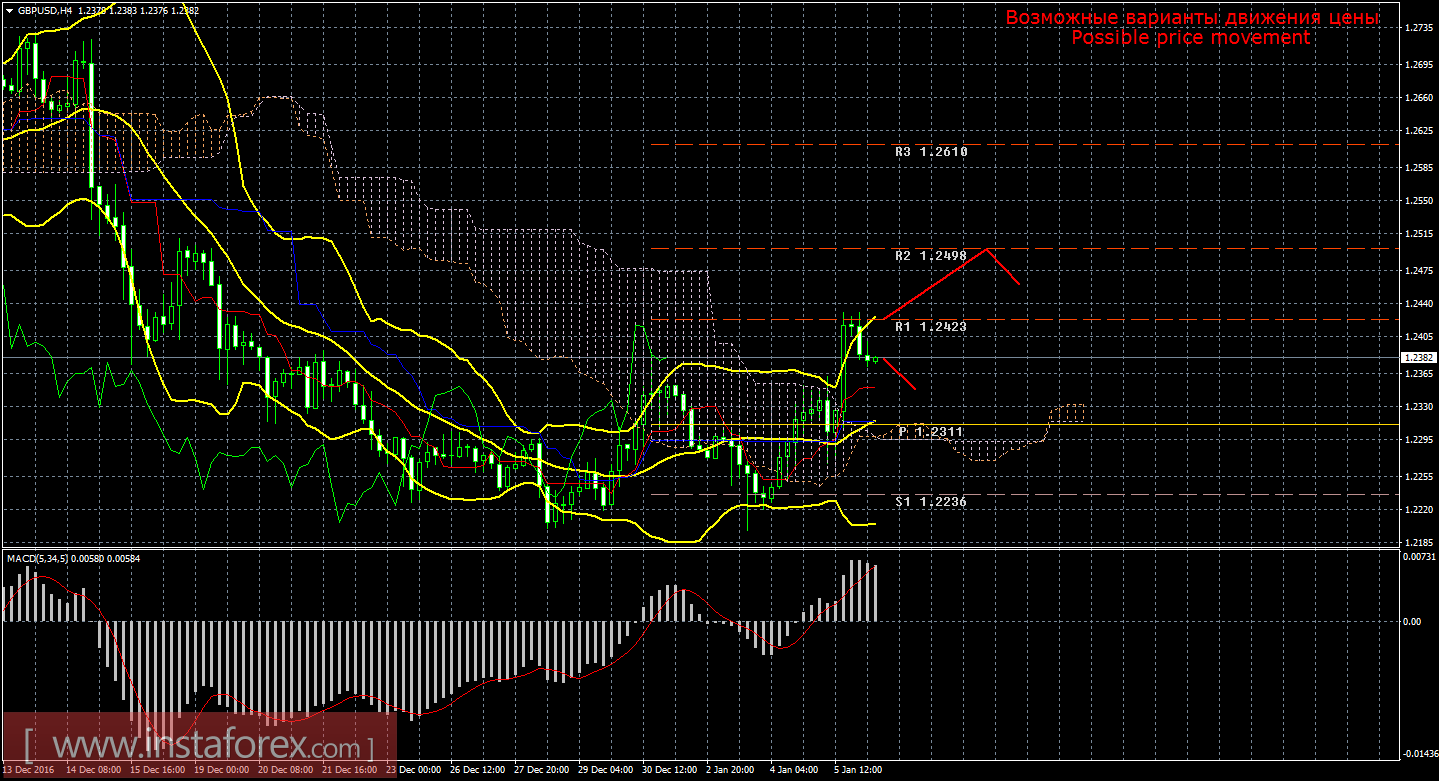Click the 1.2625 price axis label
The image size is (1439, 781).
1419,131
